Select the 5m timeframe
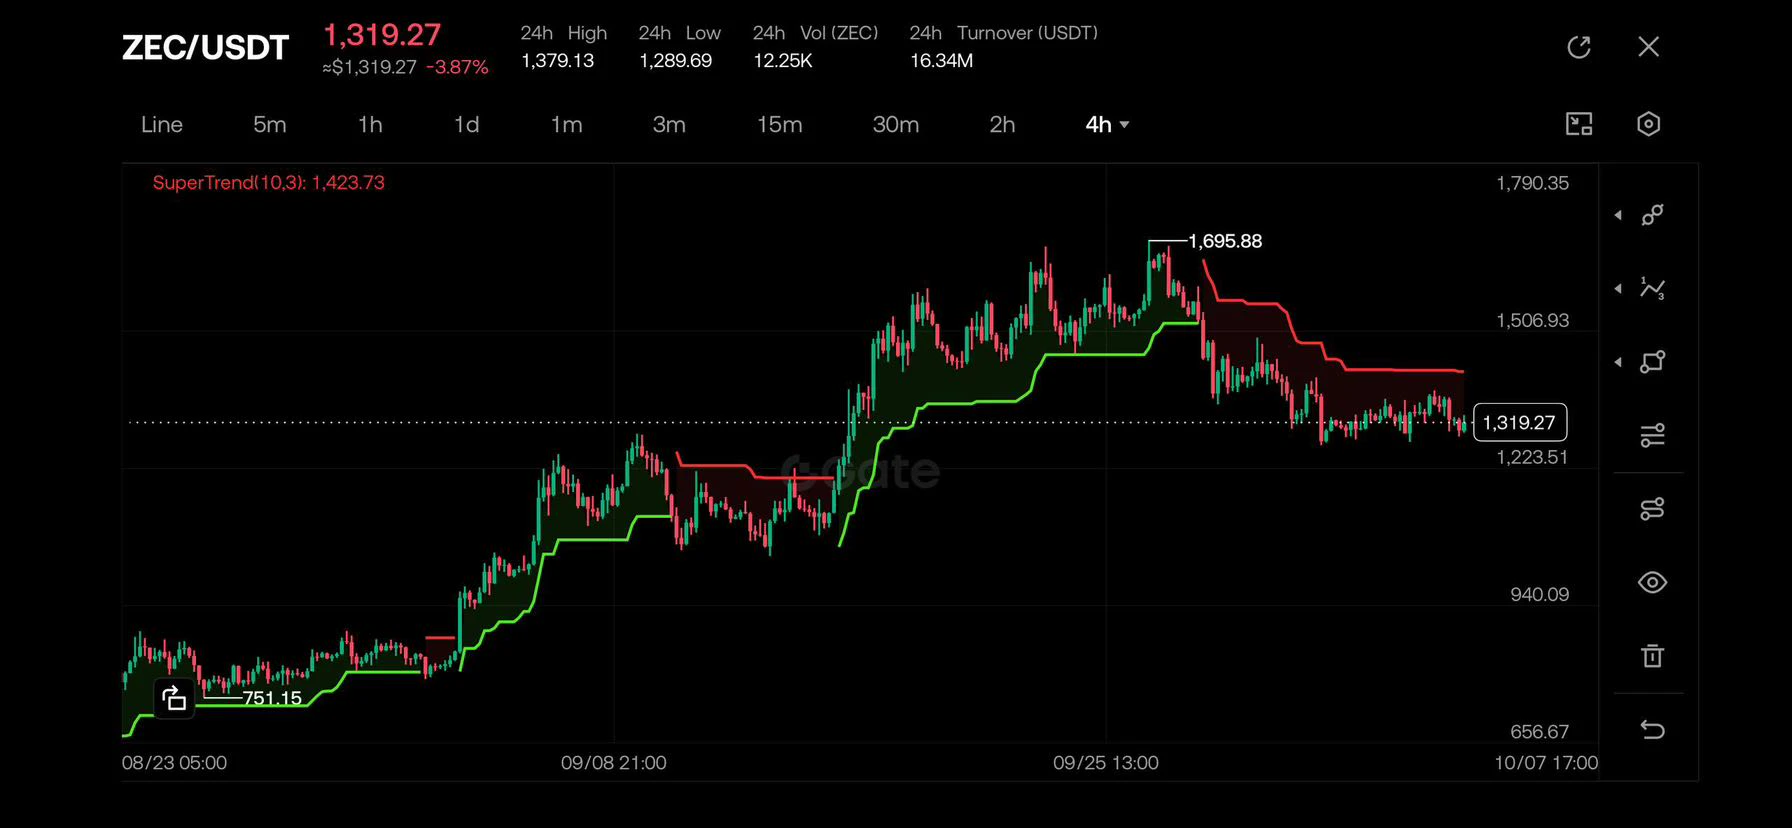This screenshot has width=1792, height=828. 269,124
